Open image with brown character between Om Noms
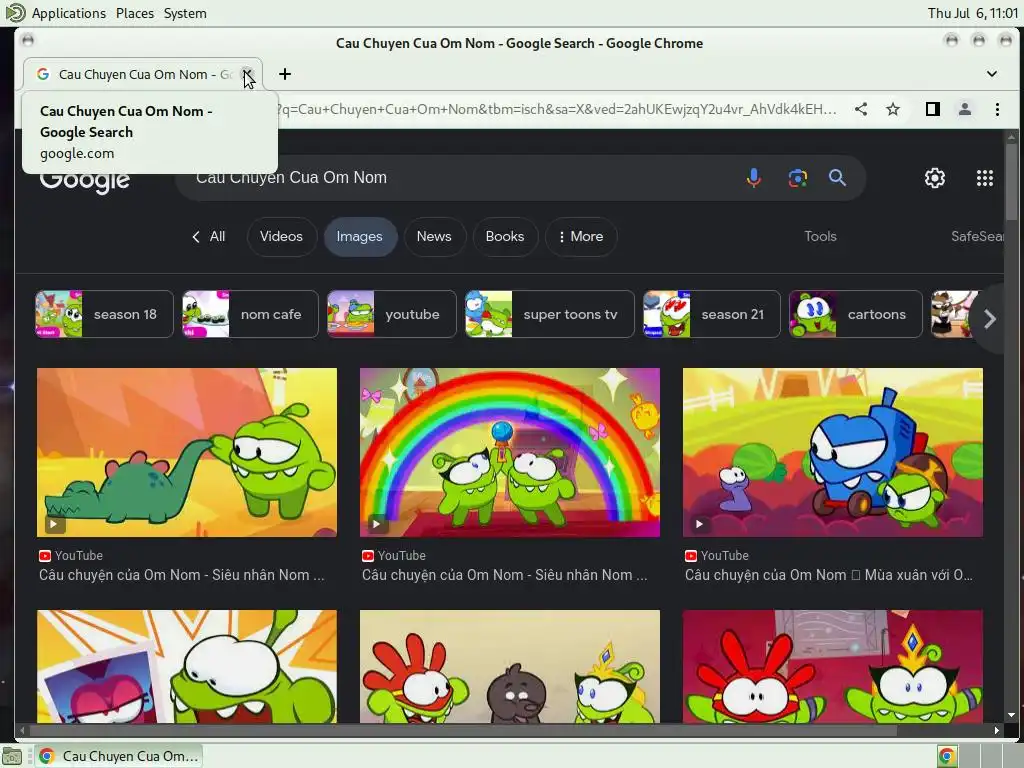 (x=509, y=666)
